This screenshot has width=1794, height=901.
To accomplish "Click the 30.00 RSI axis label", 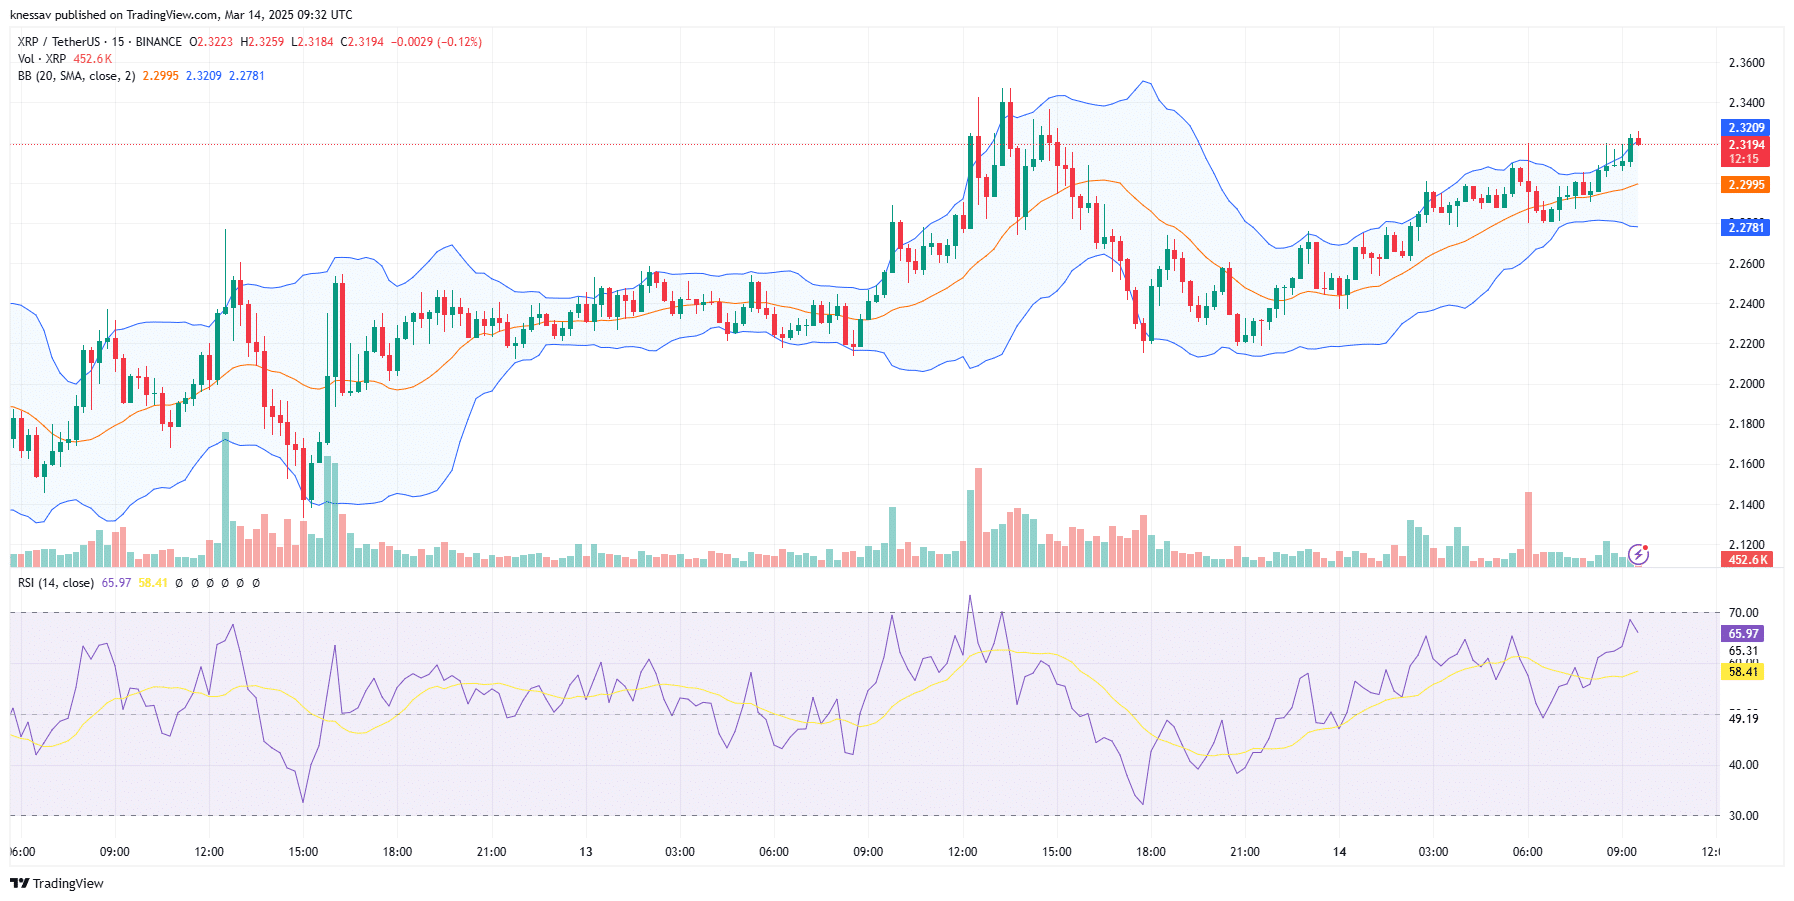I will click(x=1743, y=816).
